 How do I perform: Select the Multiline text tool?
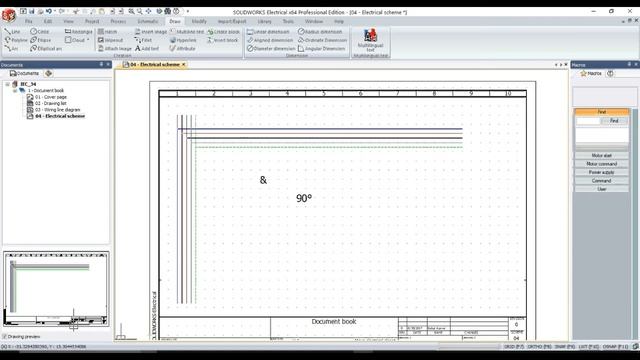pyautogui.click(x=187, y=31)
